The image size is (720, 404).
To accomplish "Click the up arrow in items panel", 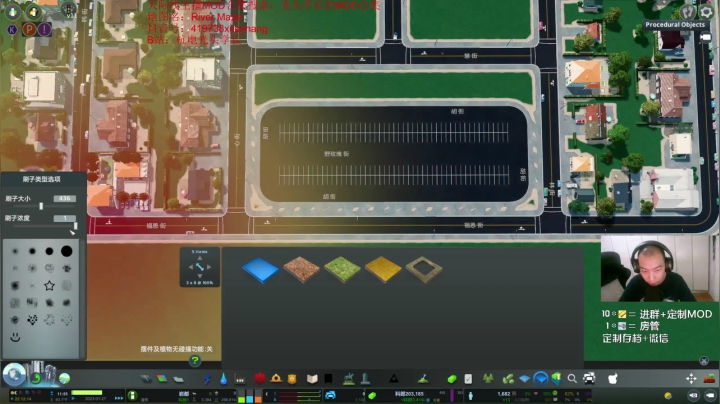I will pos(199,258).
